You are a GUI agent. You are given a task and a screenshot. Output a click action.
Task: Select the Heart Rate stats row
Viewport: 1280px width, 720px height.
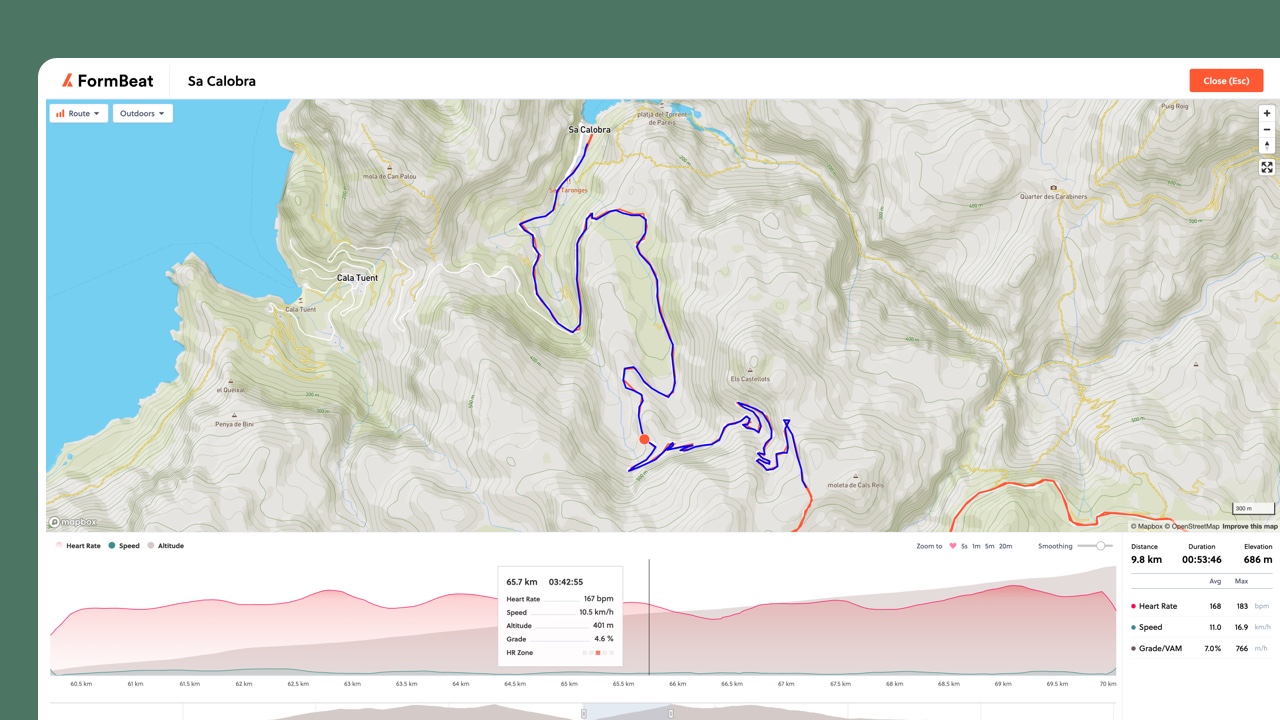[x=1200, y=606]
